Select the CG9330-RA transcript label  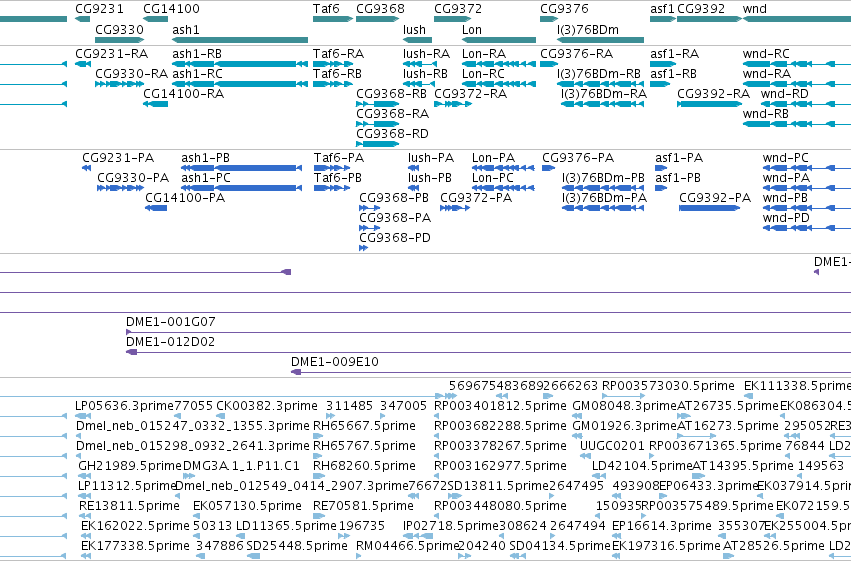[131, 74]
